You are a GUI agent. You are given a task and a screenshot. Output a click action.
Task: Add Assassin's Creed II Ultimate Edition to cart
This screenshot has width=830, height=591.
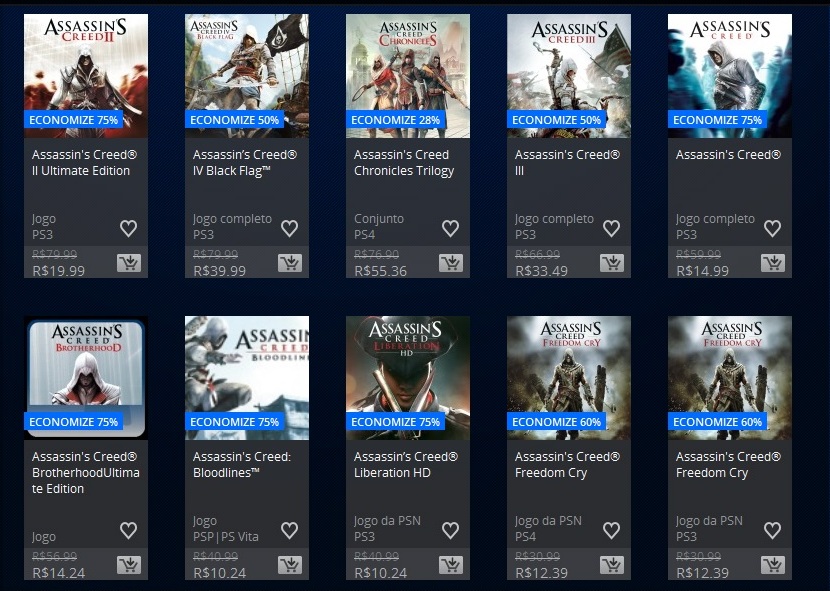coord(129,263)
